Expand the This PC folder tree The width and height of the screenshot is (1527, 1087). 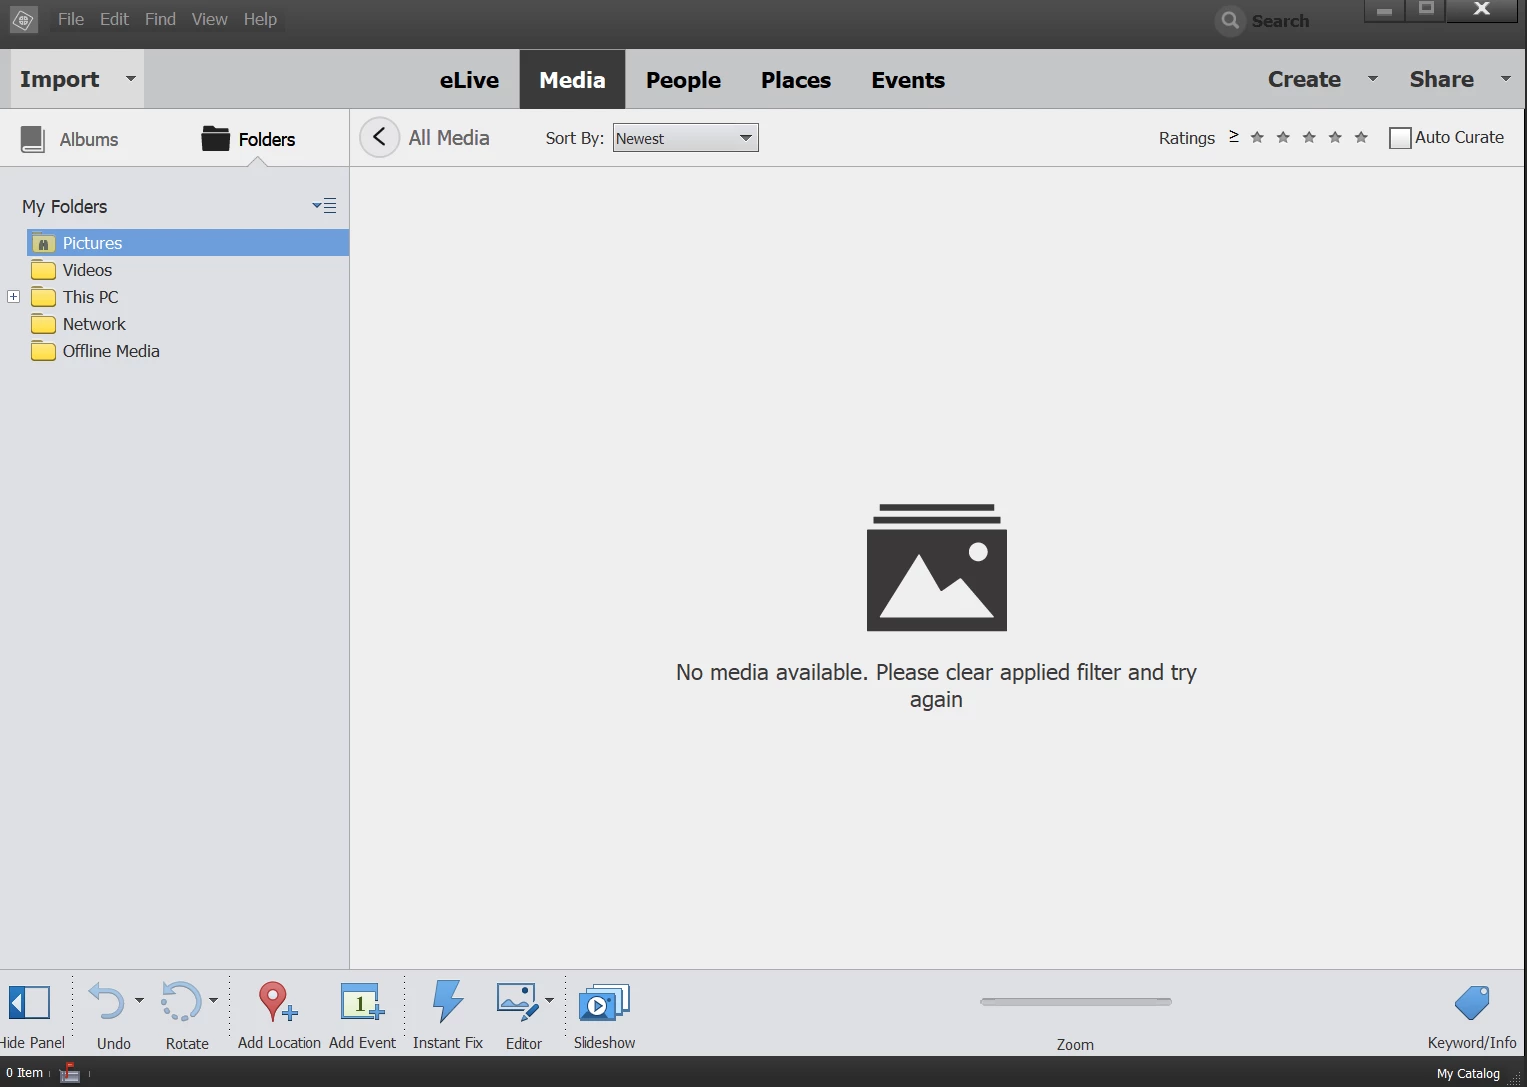point(13,297)
